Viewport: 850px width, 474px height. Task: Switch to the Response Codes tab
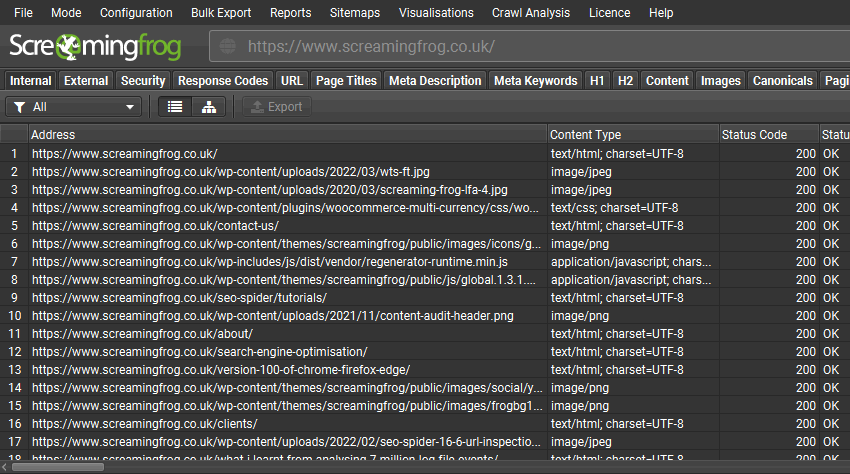pyautogui.click(x=223, y=81)
